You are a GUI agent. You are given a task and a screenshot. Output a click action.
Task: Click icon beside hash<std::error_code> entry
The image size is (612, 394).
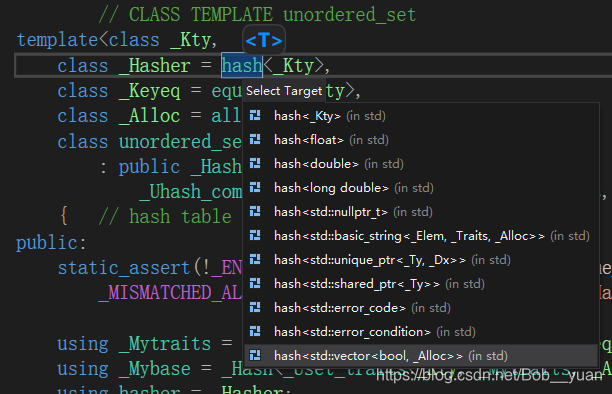click(x=255, y=308)
